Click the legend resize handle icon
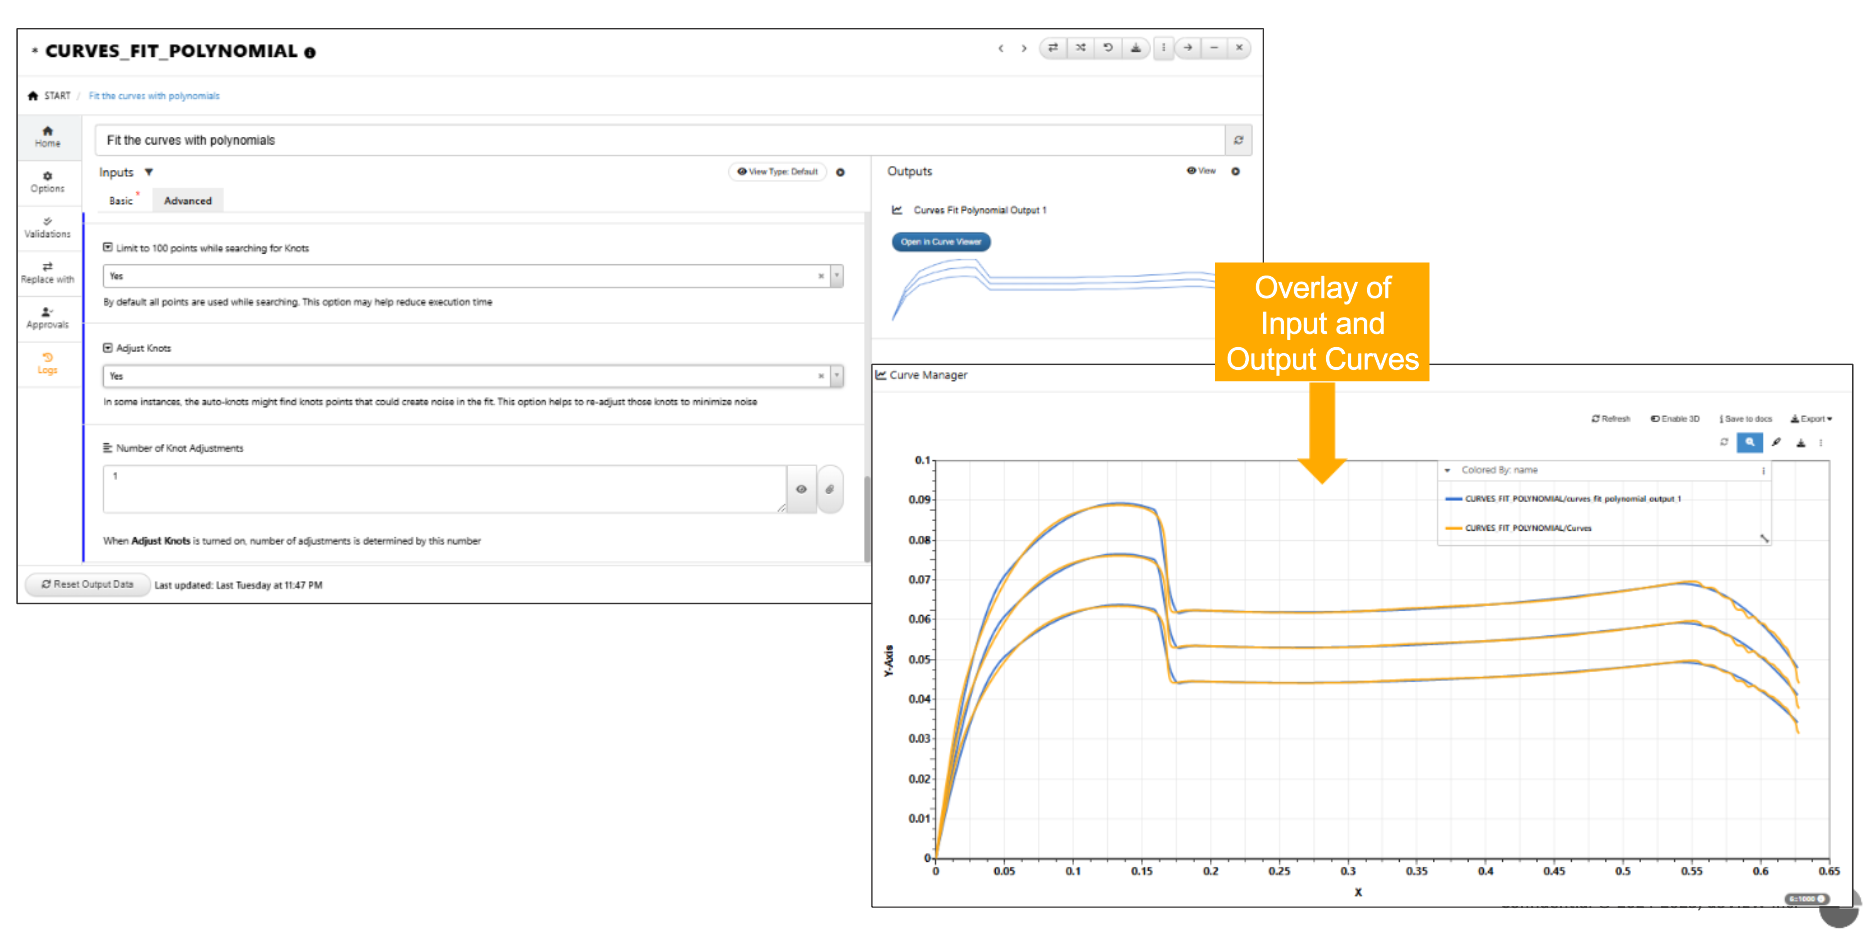This screenshot has width=1866, height=929. [x=1764, y=538]
